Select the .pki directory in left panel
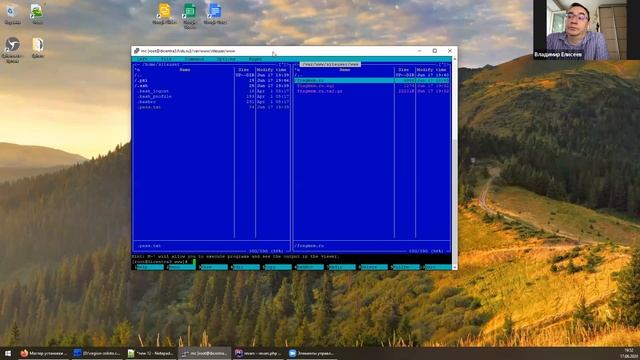The image size is (640, 360). (x=212, y=80)
